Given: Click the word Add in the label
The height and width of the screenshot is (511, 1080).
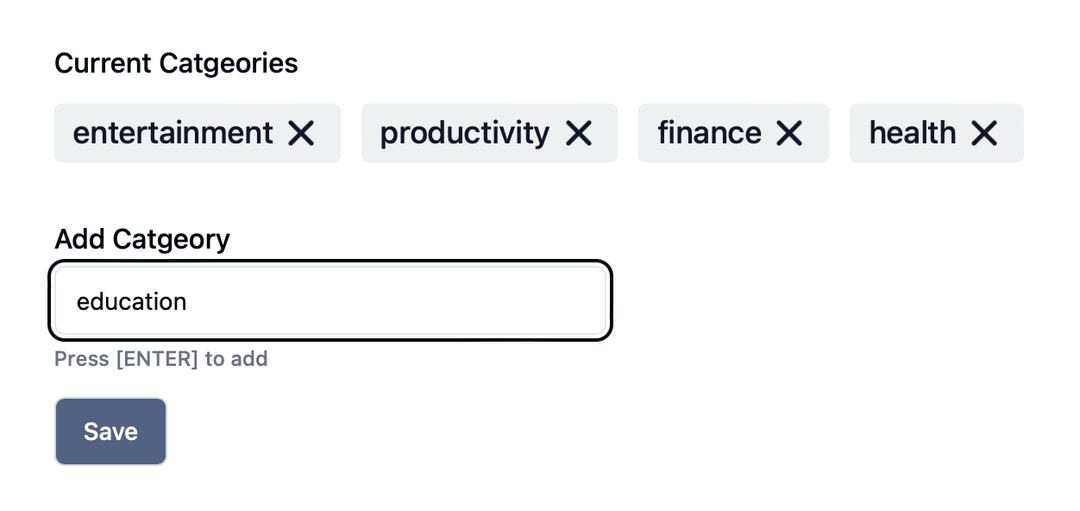Looking at the screenshot, I should pyautogui.click(x=80, y=239).
